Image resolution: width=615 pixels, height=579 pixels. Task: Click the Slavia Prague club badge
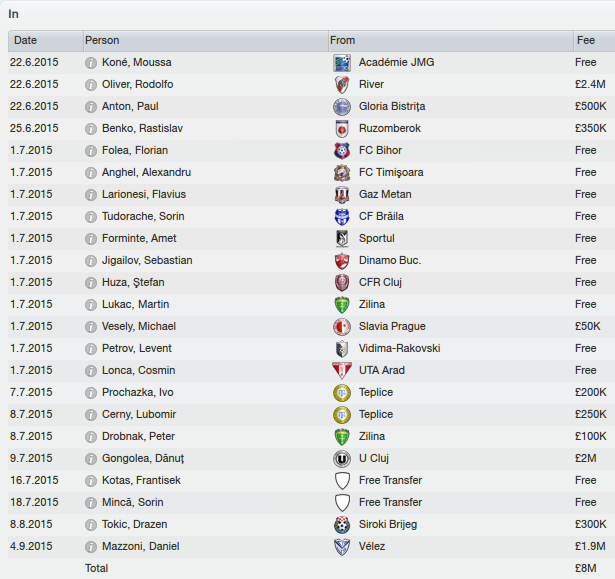pyautogui.click(x=342, y=327)
